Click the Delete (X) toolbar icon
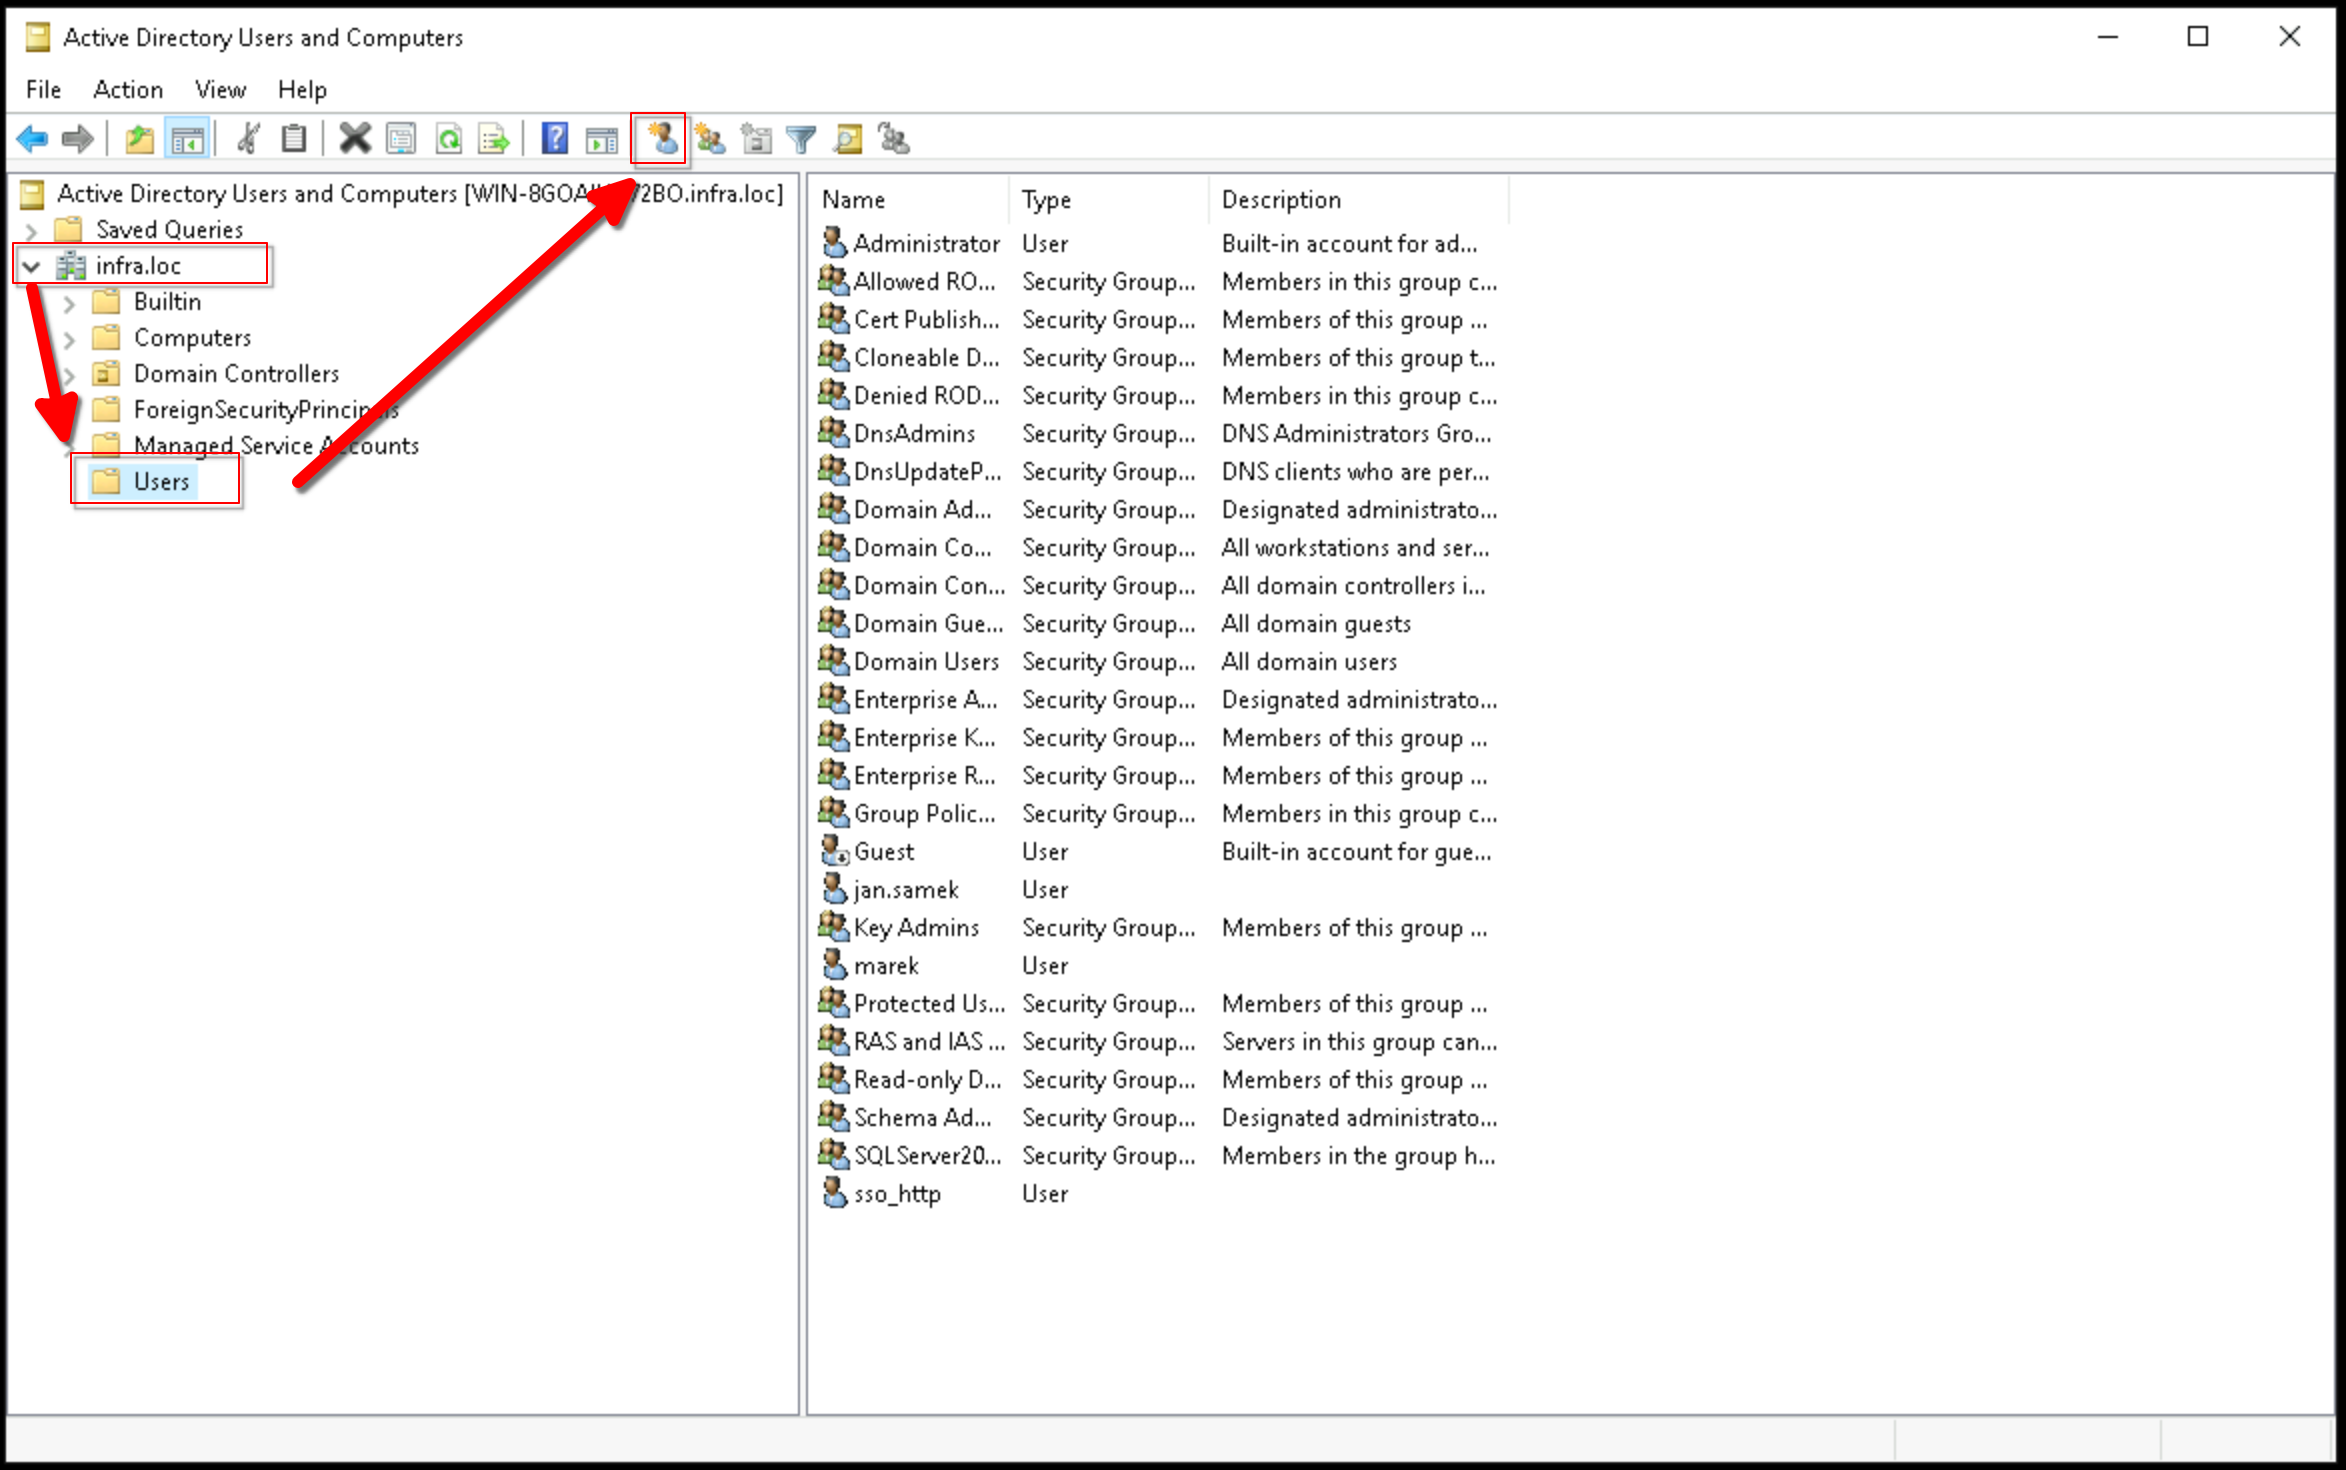The width and height of the screenshot is (2346, 1470). [355, 139]
